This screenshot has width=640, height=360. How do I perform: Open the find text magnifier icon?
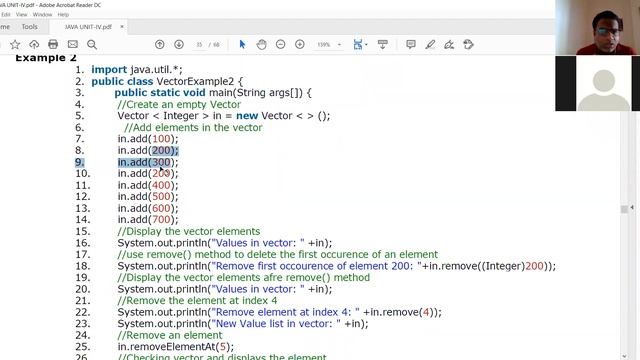click(x=92, y=44)
